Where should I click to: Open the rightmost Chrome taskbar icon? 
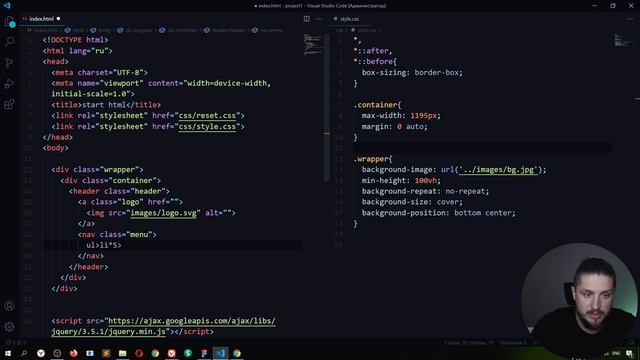pos(237,353)
